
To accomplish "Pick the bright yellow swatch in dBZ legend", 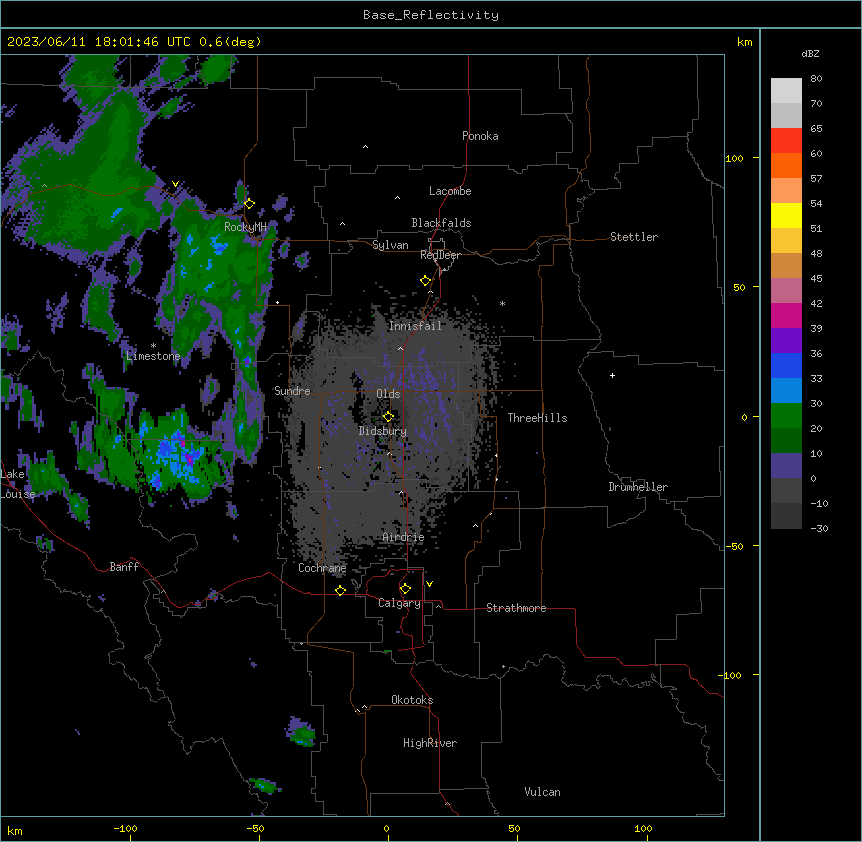I will 786,215.
